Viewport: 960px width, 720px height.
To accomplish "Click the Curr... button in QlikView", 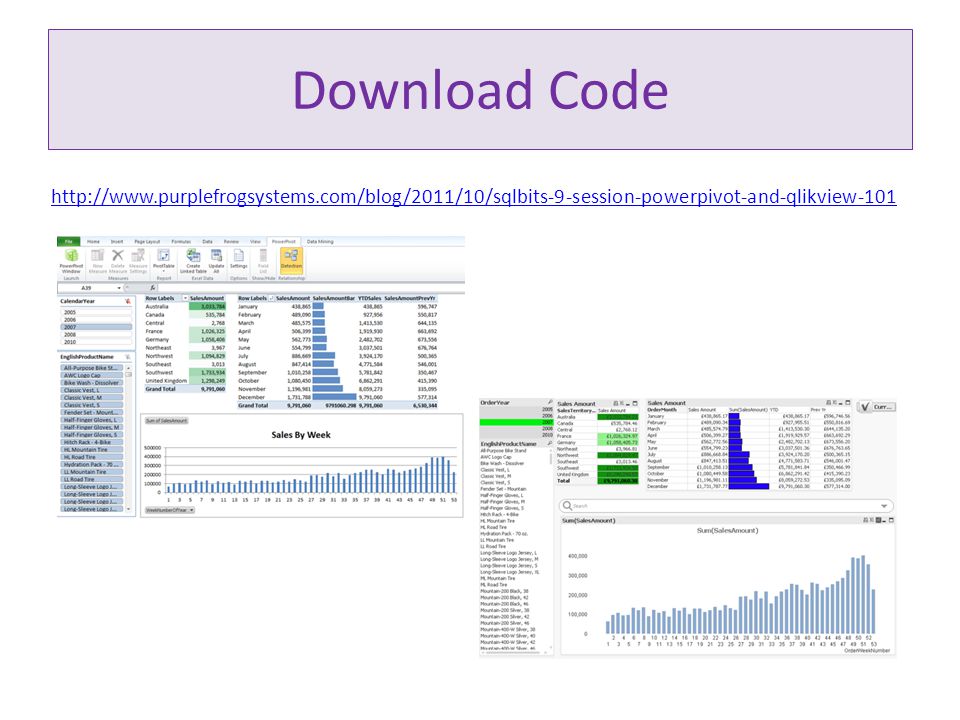I will point(883,407).
